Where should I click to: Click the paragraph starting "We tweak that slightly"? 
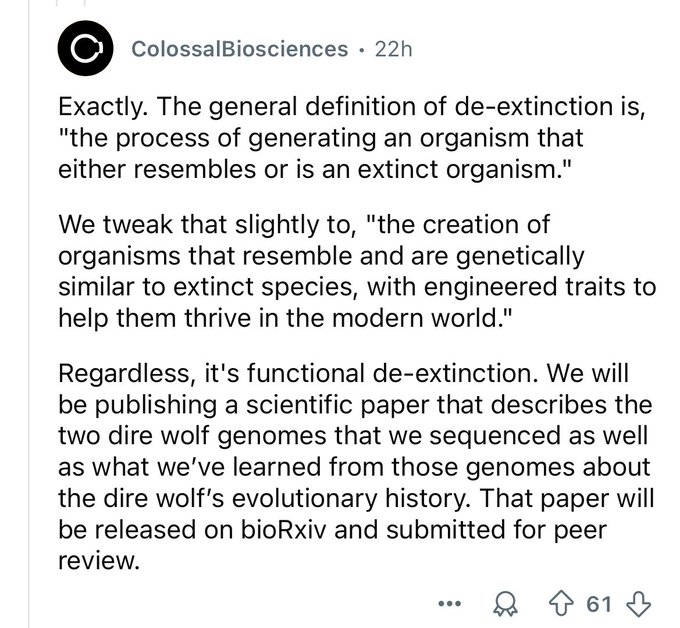tap(357, 271)
